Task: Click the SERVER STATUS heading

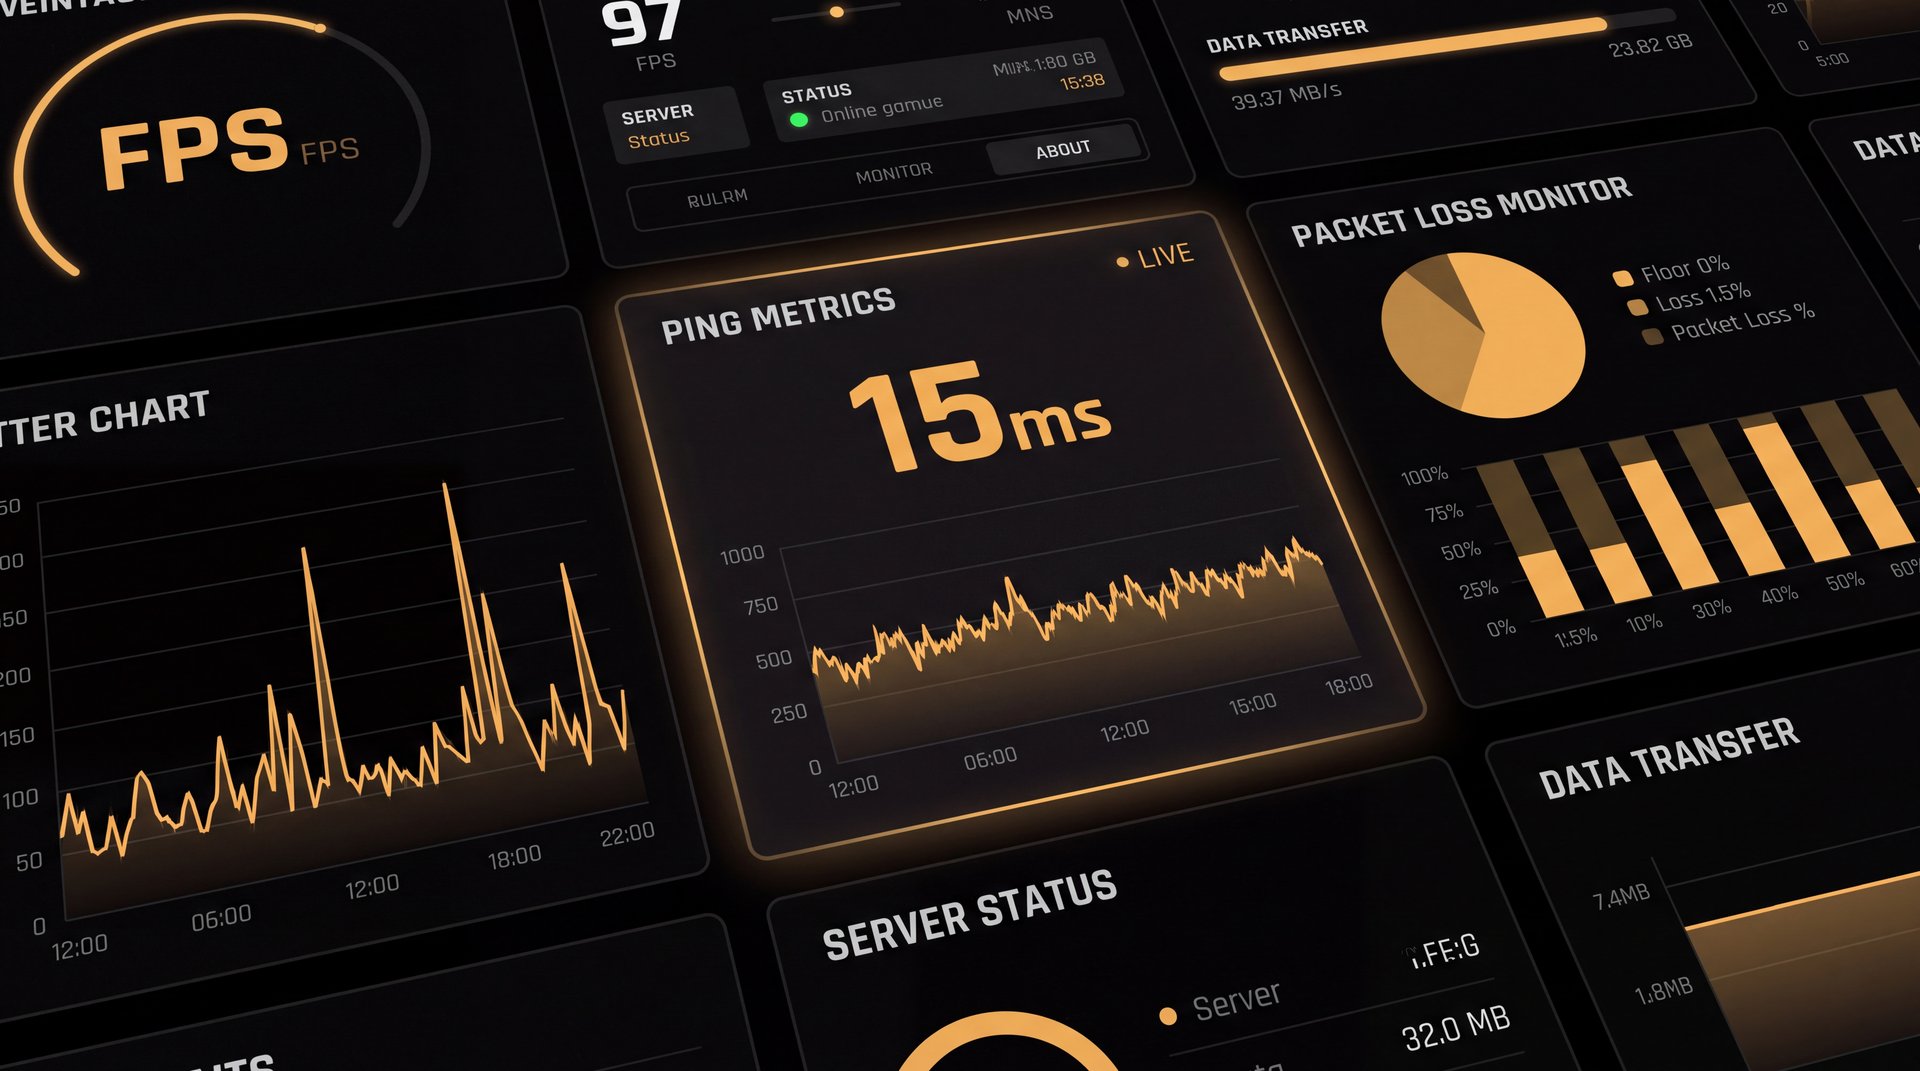Action: click(969, 915)
